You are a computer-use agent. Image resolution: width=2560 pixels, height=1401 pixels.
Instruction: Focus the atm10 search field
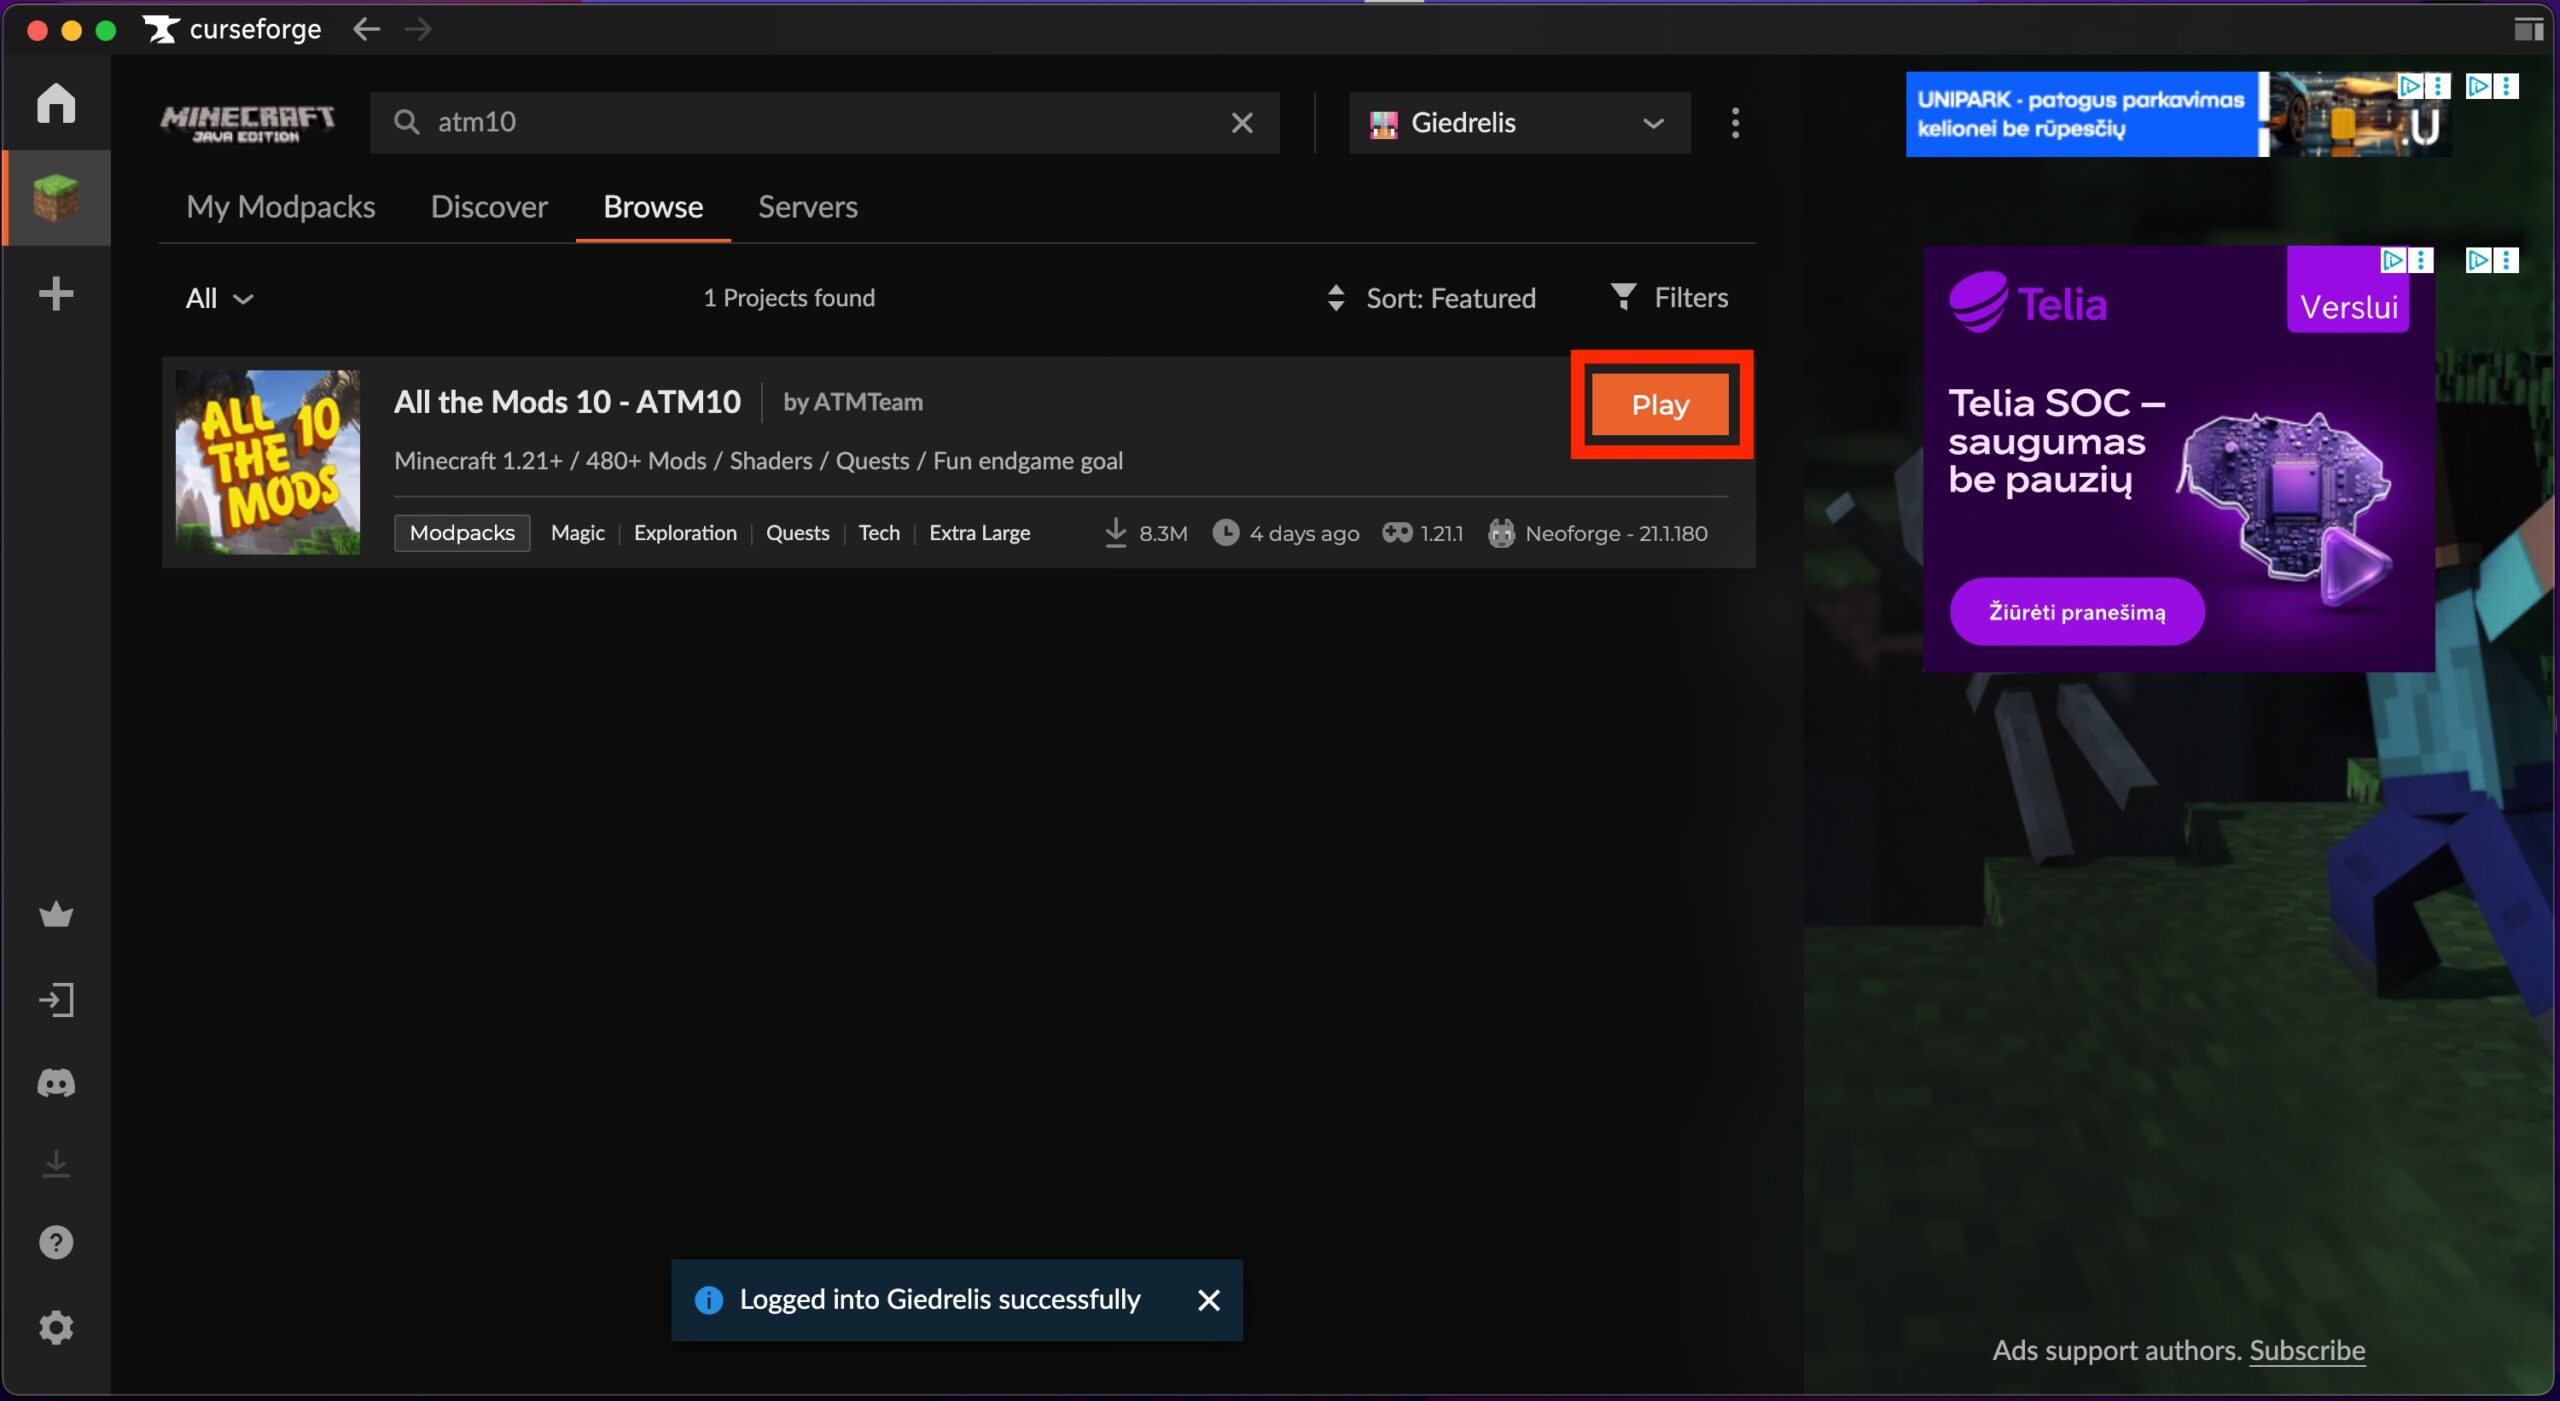coord(825,122)
